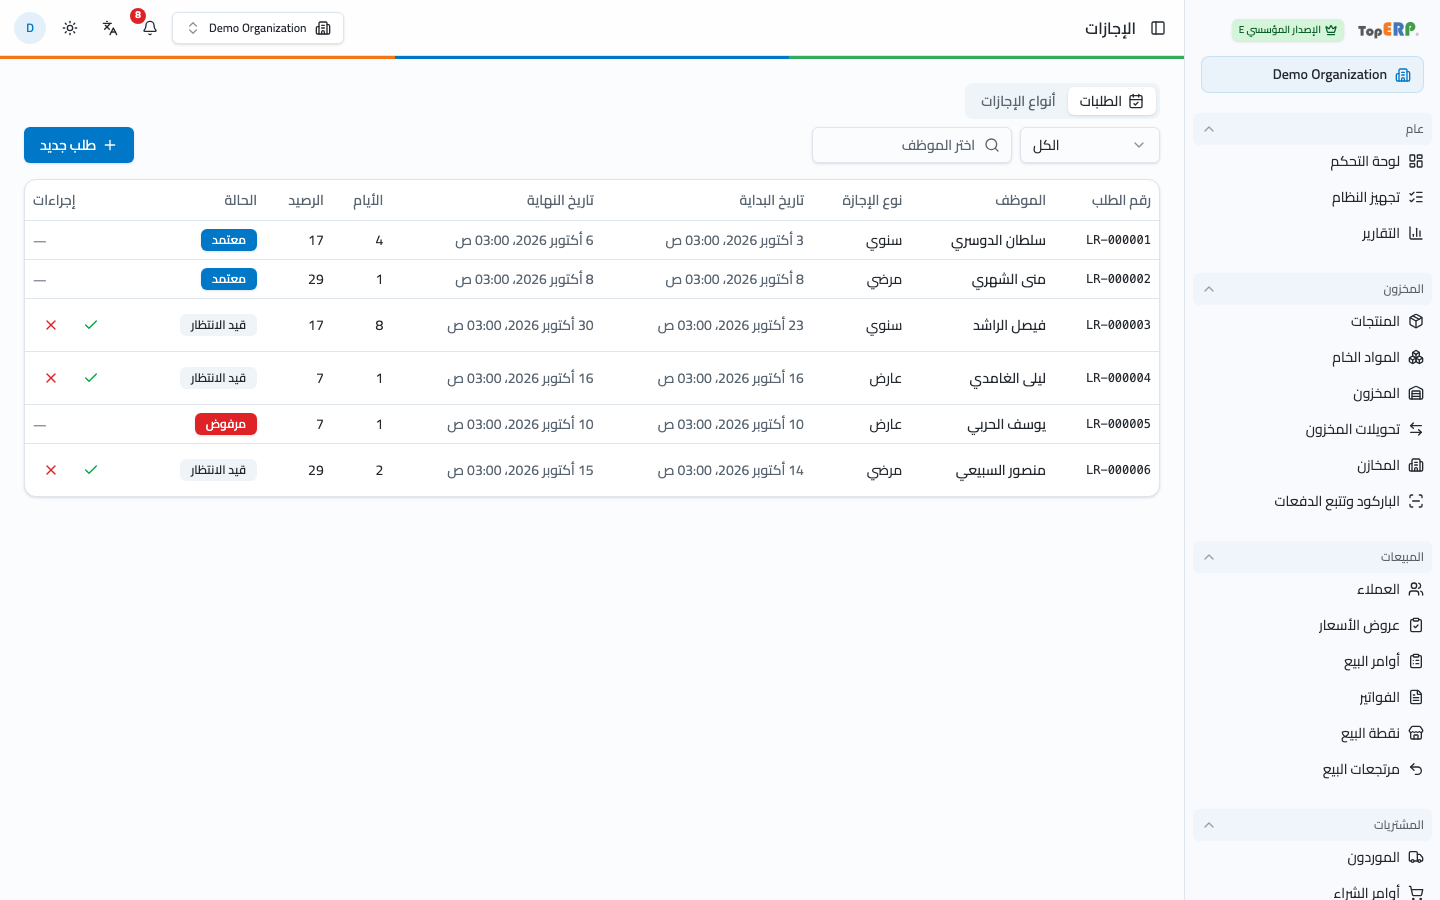Approve leave request LR-000004 with the green checkmark
The width and height of the screenshot is (1440, 900).
[91, 378]
